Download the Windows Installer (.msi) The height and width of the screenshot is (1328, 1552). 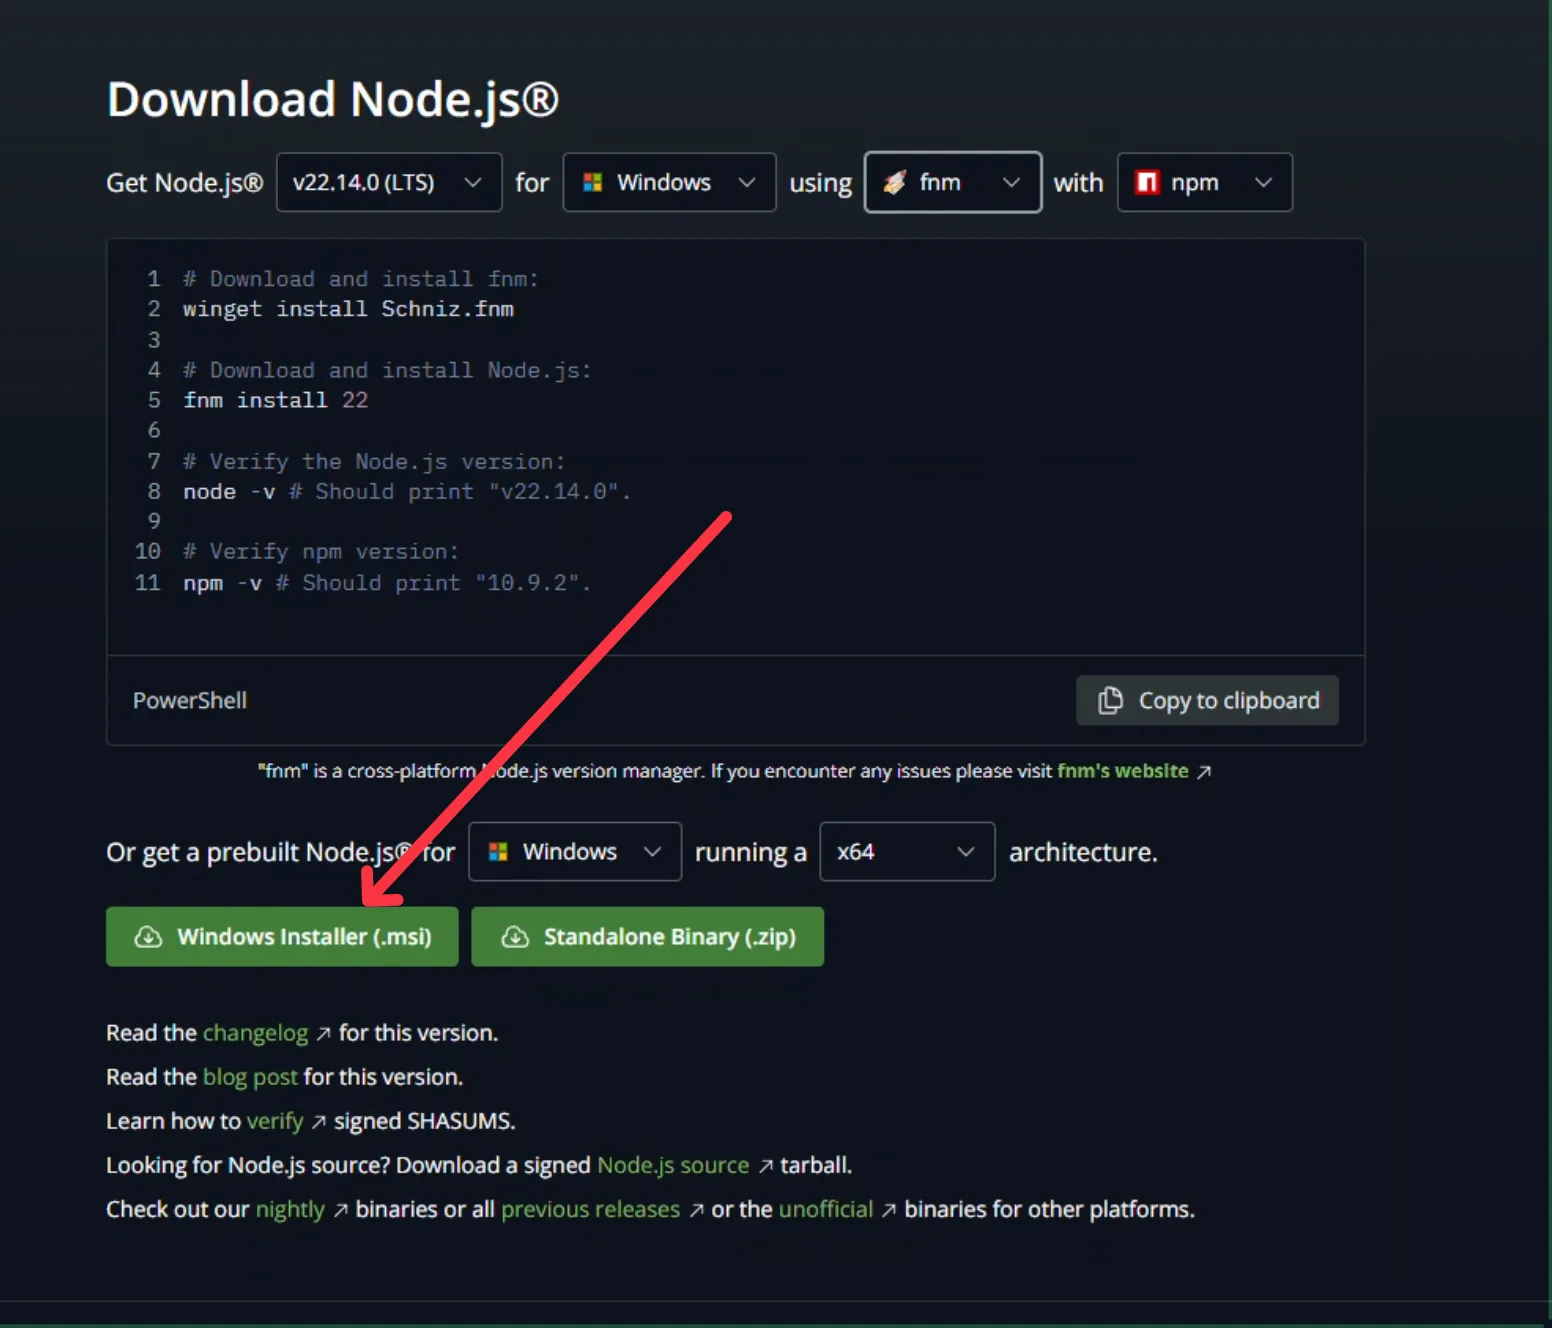tap(282, 936)
